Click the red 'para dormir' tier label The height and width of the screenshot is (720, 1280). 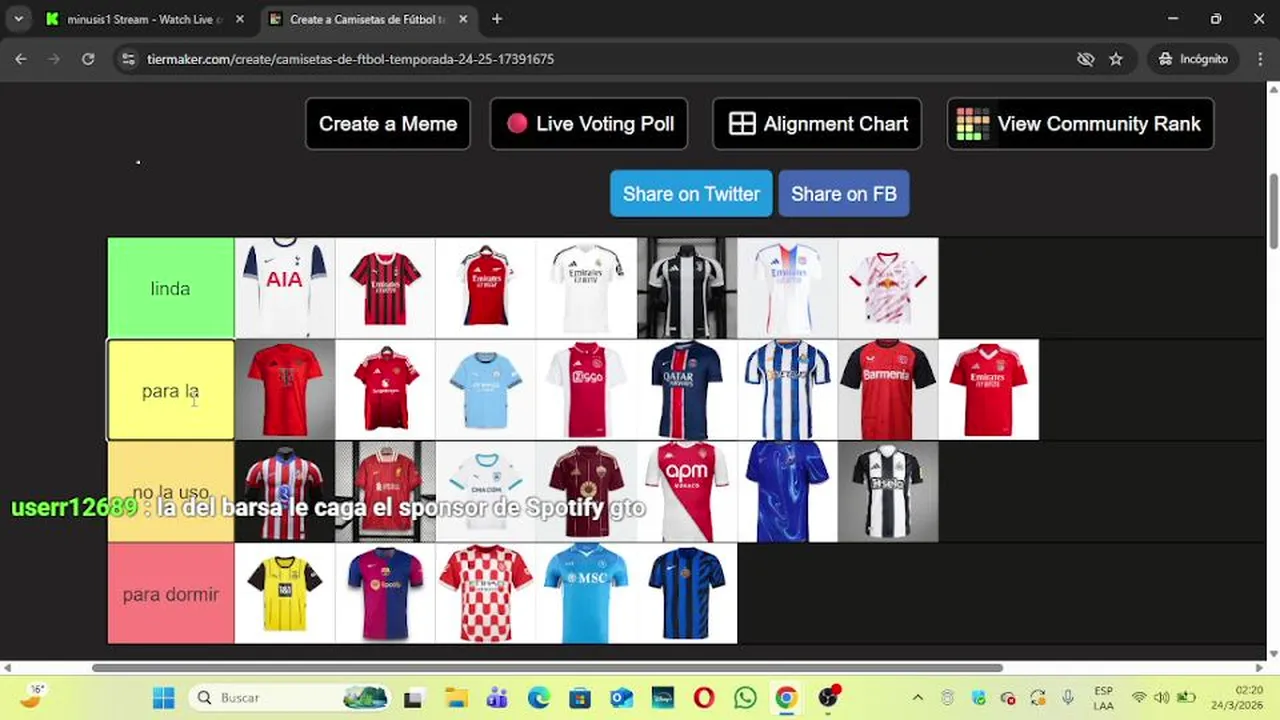click(x=170, y=594)
